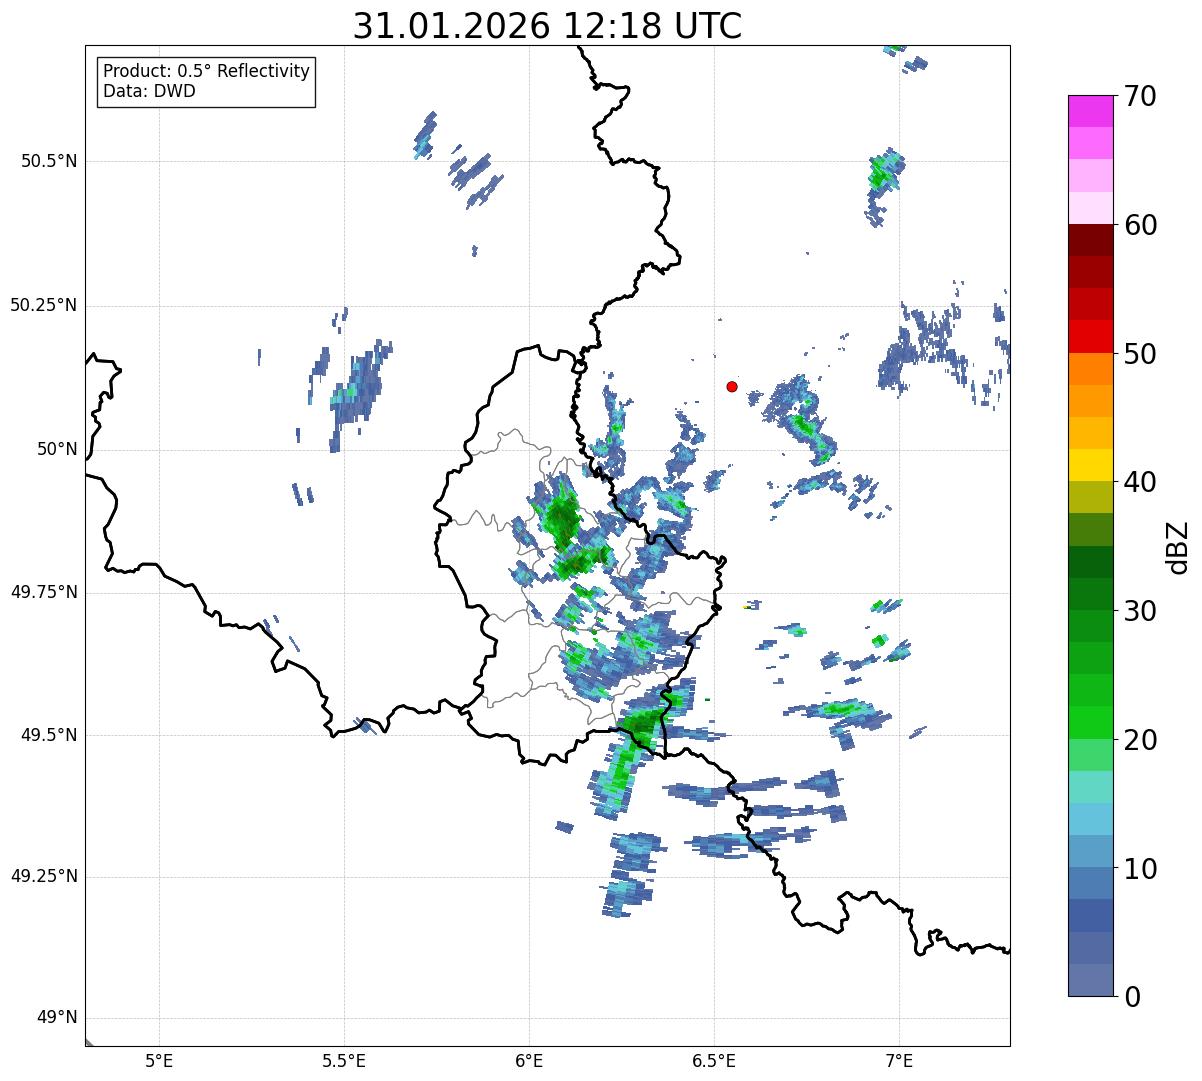This screenshot has width=1202, height=1081.
Task: Click the 50.5°N latitude label
Action: coord(48,161)
